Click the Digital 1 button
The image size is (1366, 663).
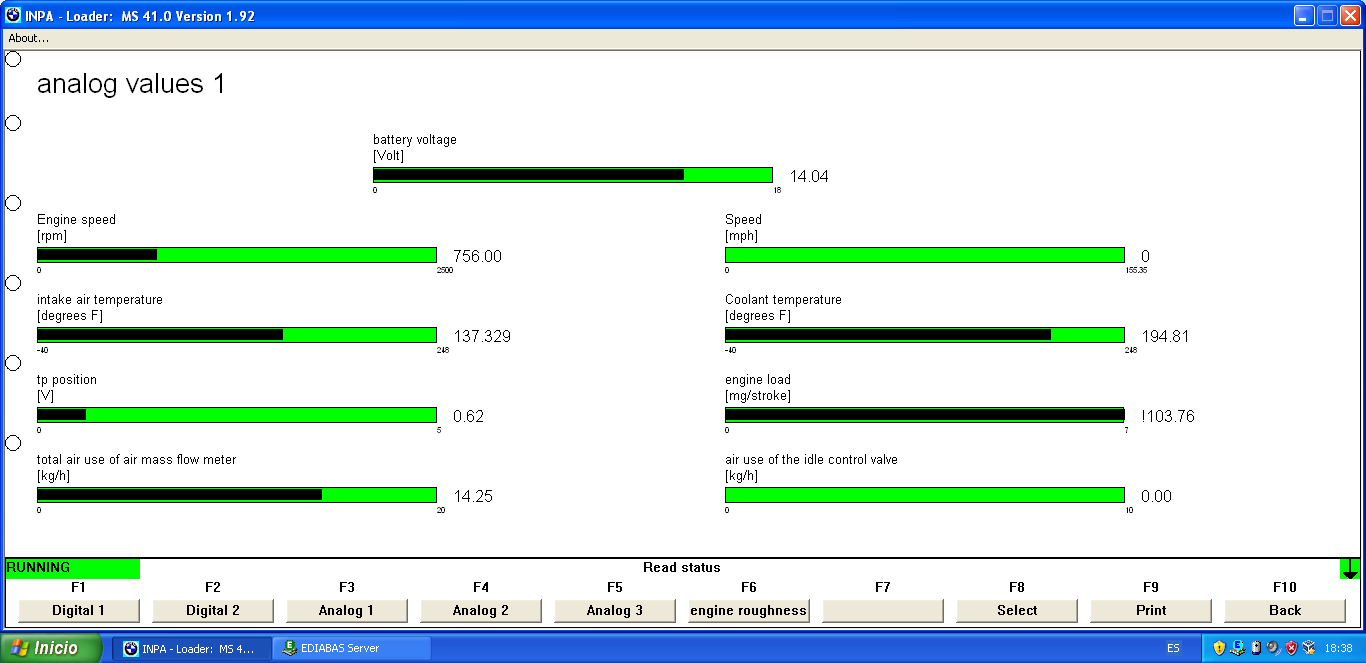79,610
